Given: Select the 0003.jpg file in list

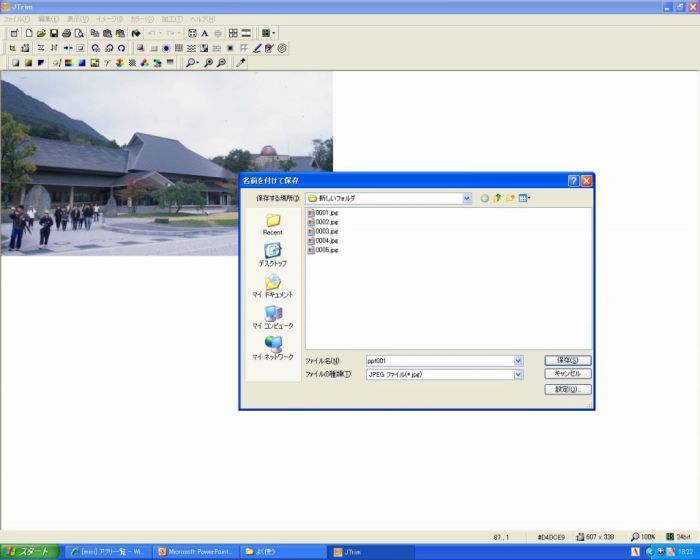Looking at the screenshot, I should point(325,231).
